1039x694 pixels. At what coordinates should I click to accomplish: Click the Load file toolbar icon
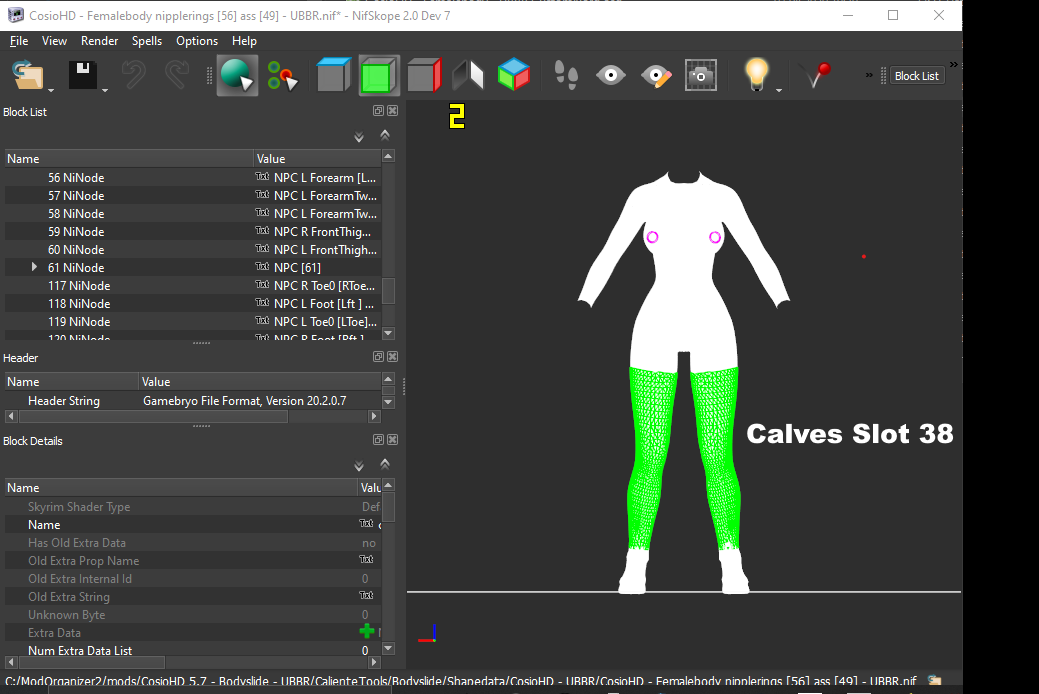[x=27, y=75]
